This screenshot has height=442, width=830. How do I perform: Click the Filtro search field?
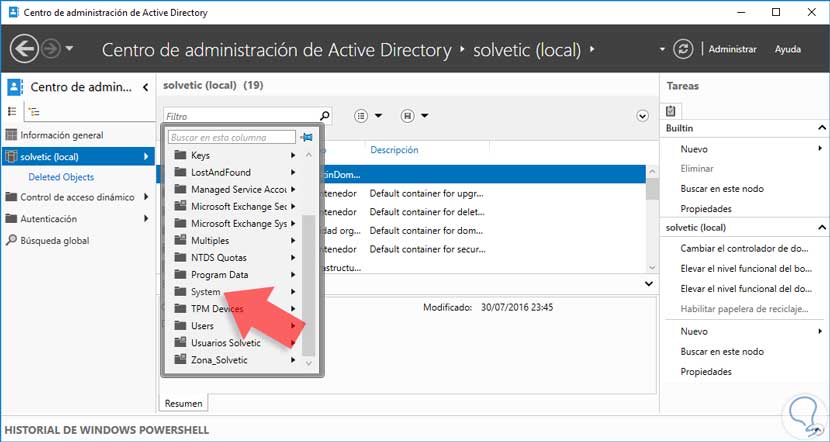click(x=241, y=116)
